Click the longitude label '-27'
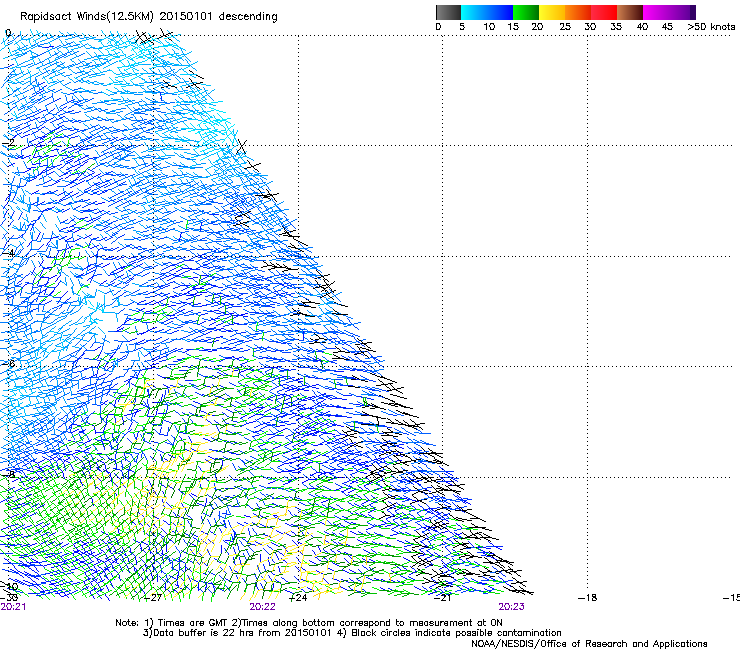Image resolution: width=740 pixels, height=650 pixels. (153, 598)
